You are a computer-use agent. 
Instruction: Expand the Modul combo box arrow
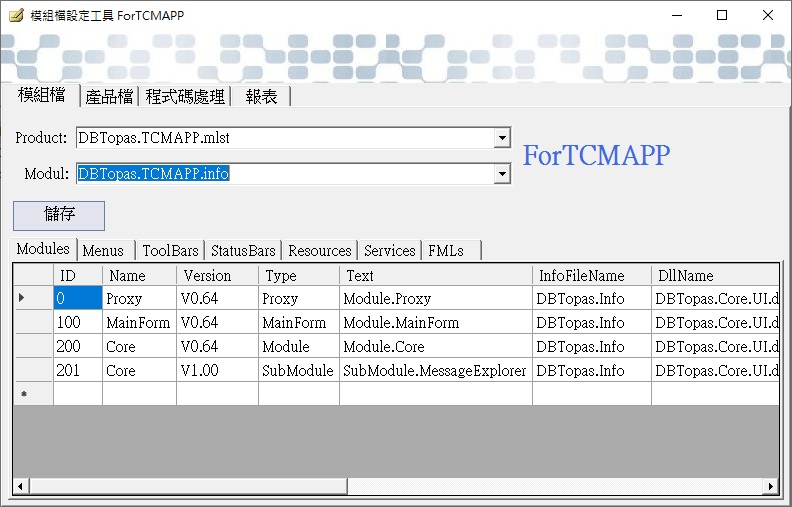pyautogui.click(x=502, y=174)
